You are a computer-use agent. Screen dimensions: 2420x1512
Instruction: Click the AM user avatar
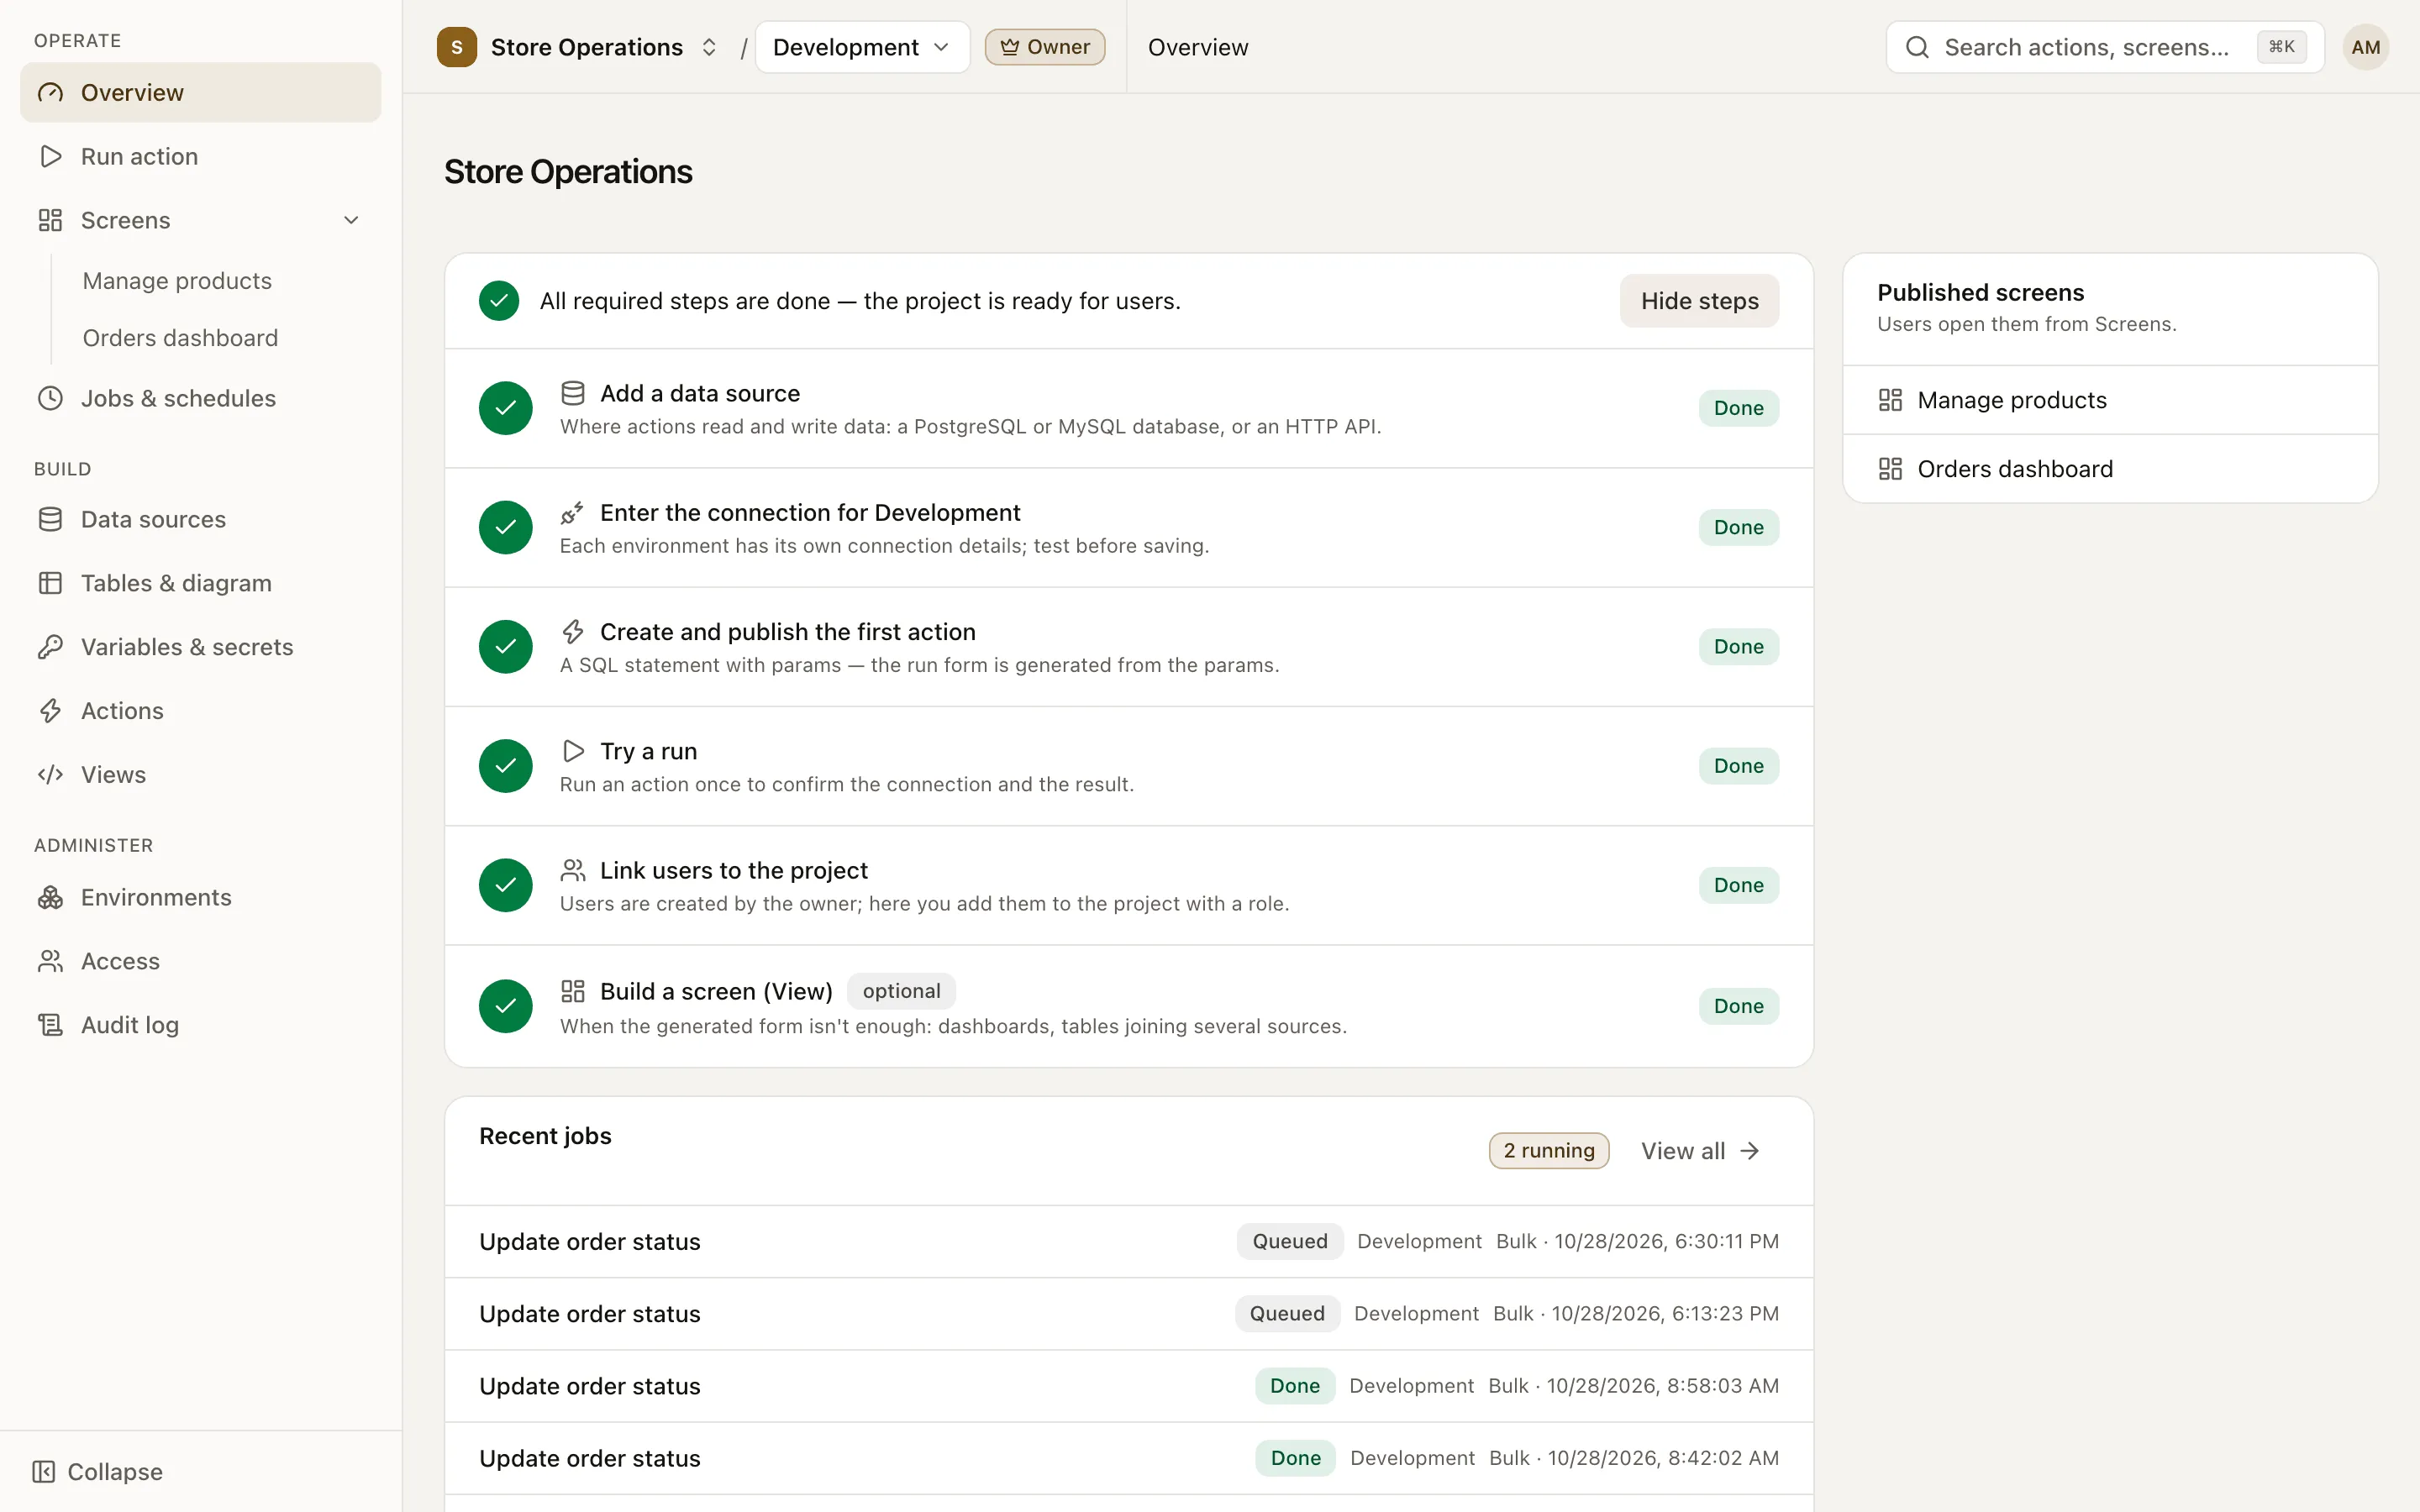point(2365,47)
